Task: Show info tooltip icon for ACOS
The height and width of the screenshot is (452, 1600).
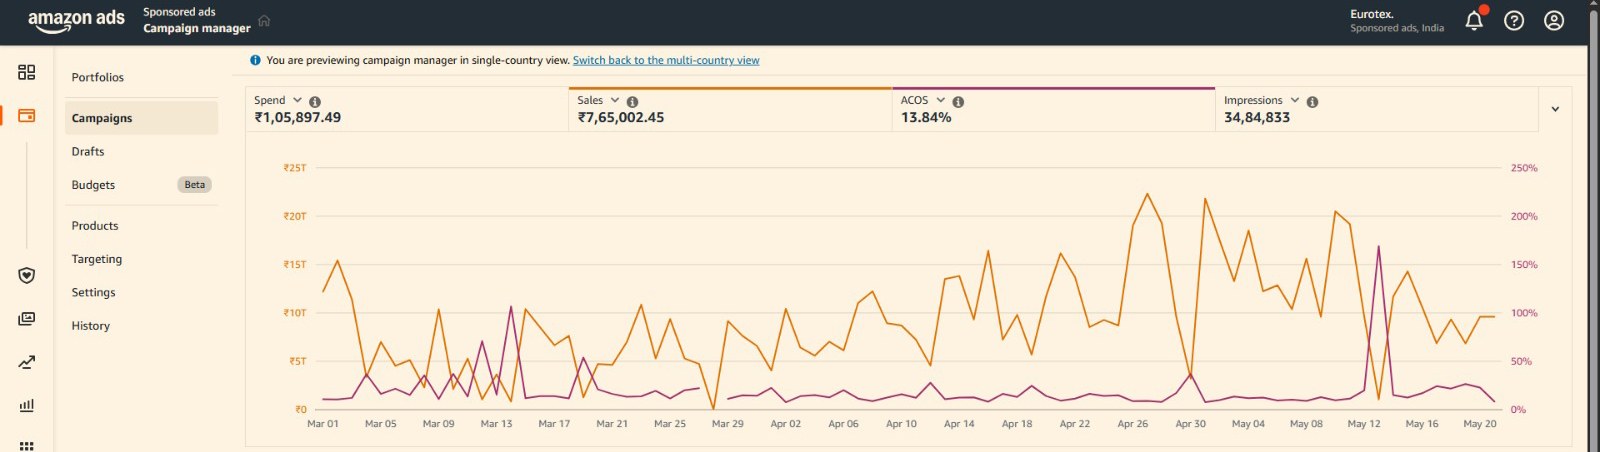Action: click(x=958, y=102)
